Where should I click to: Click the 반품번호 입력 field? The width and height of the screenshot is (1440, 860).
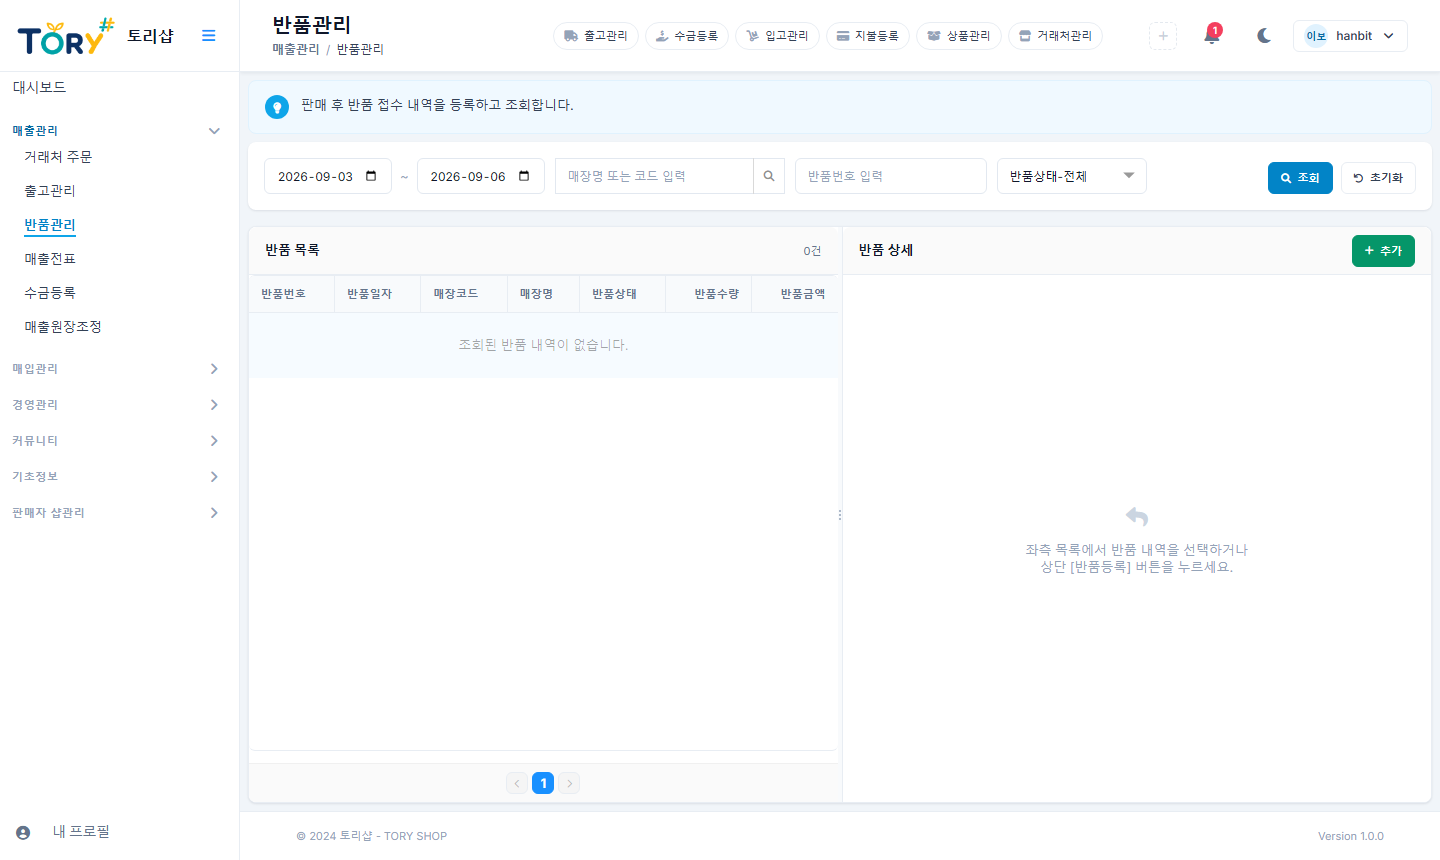(891, 176)
